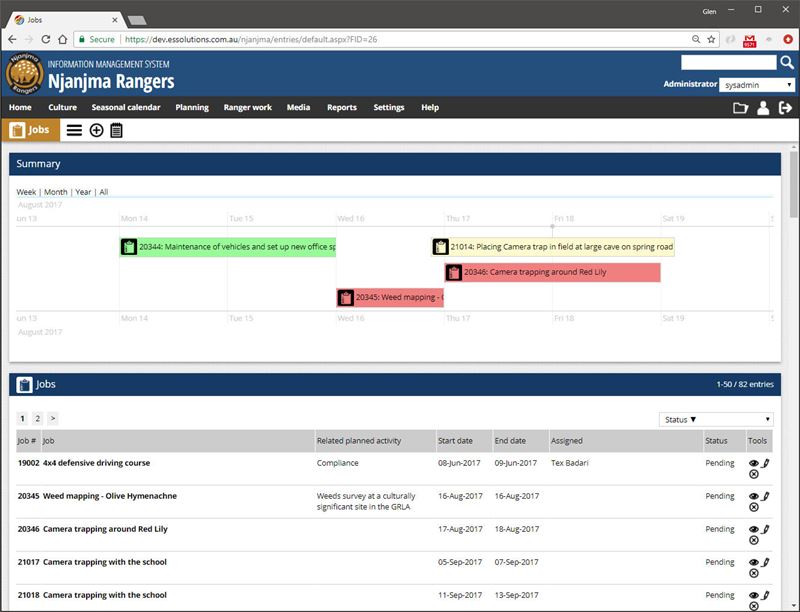View job 19002 via its eye icon

point(754,463)
